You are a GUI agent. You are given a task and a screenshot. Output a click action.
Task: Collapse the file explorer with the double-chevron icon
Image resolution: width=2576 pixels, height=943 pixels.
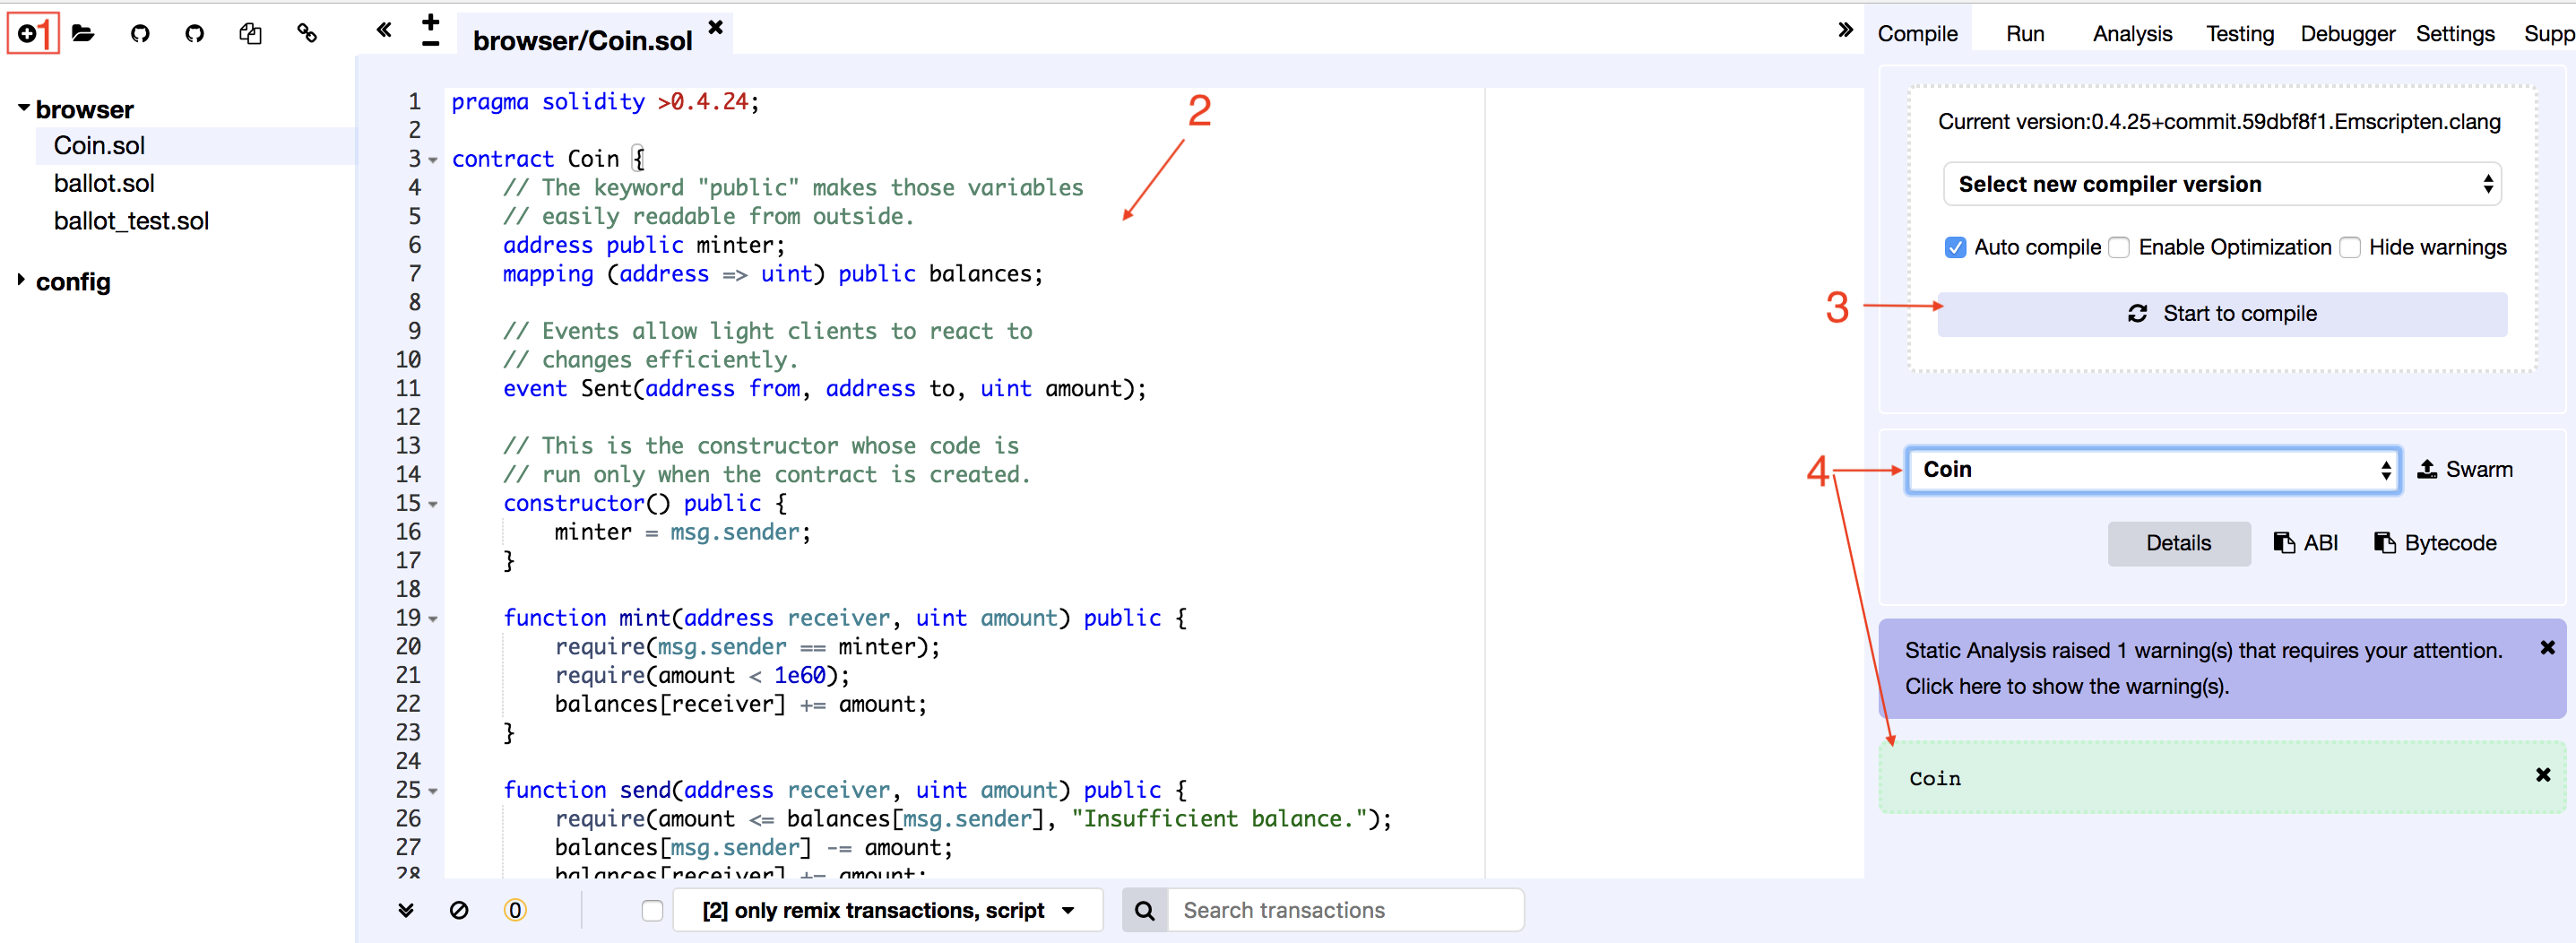click(x=384, y=30)
